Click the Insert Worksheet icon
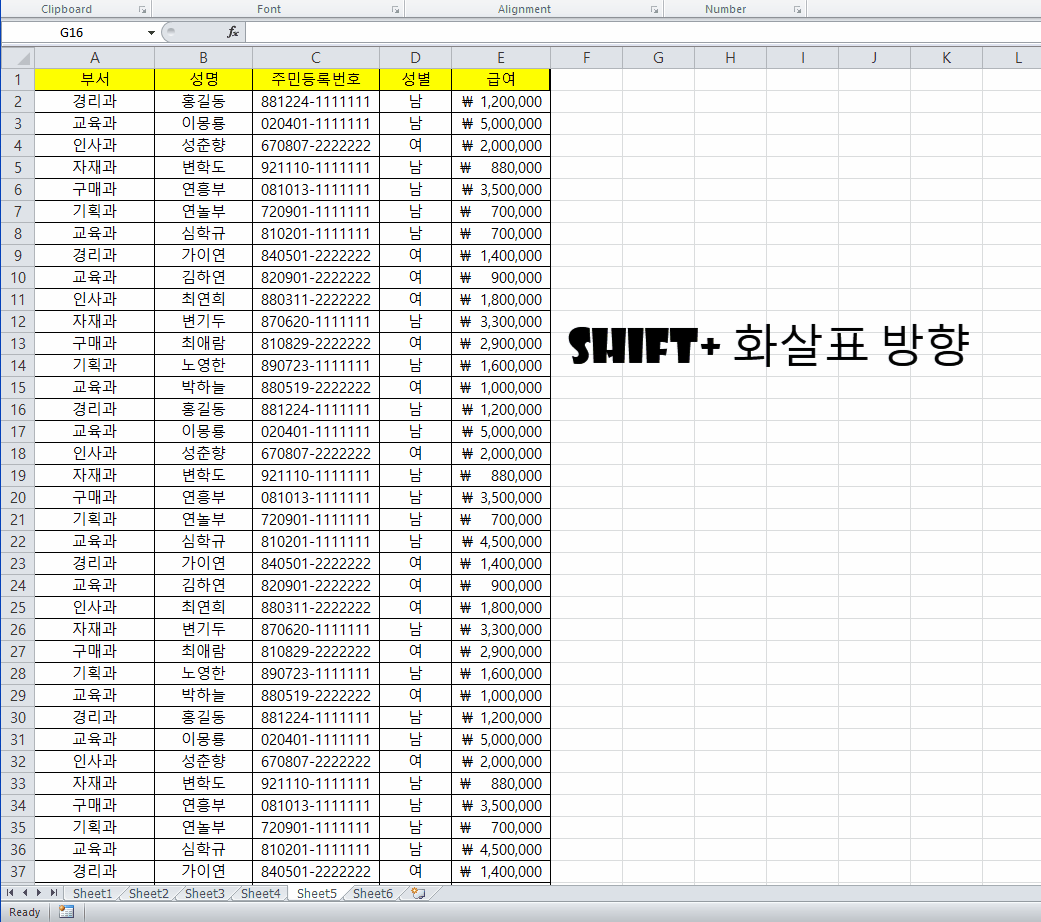This screenshot has width=1041, height=922. [418, 893]
